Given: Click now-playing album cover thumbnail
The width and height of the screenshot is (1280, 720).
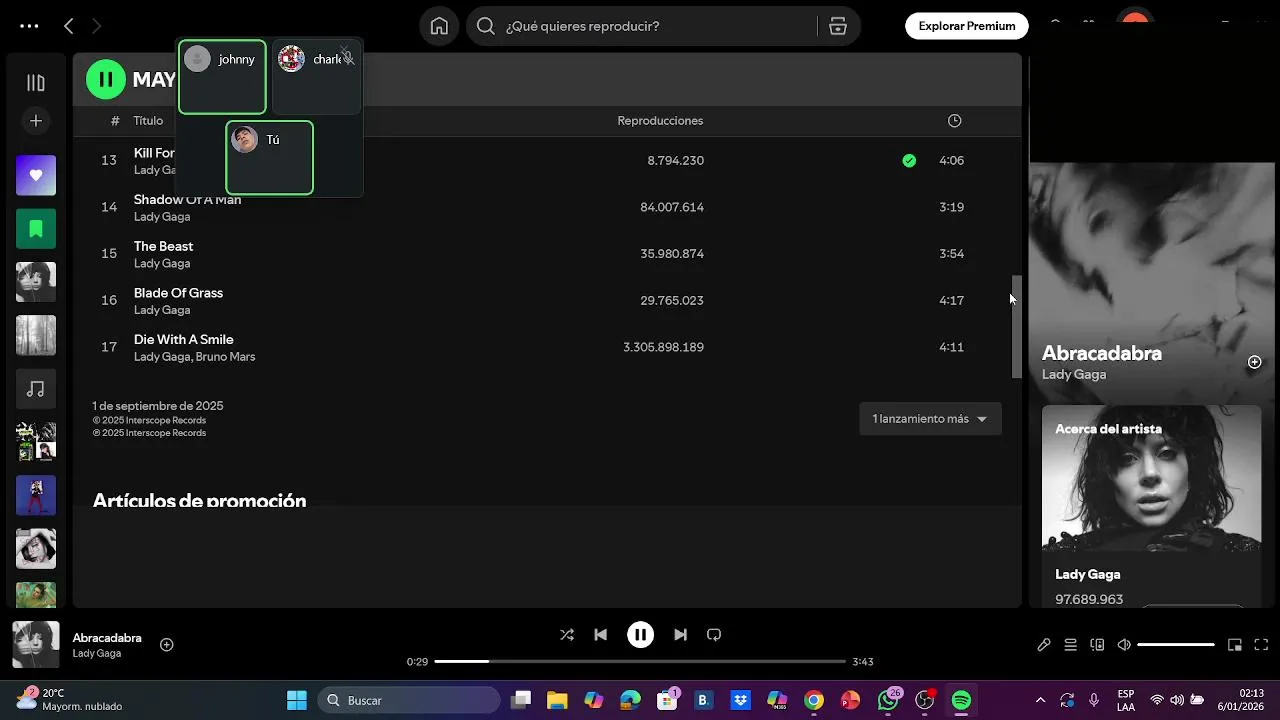Looking at the screenshot, I should [36, 645].
